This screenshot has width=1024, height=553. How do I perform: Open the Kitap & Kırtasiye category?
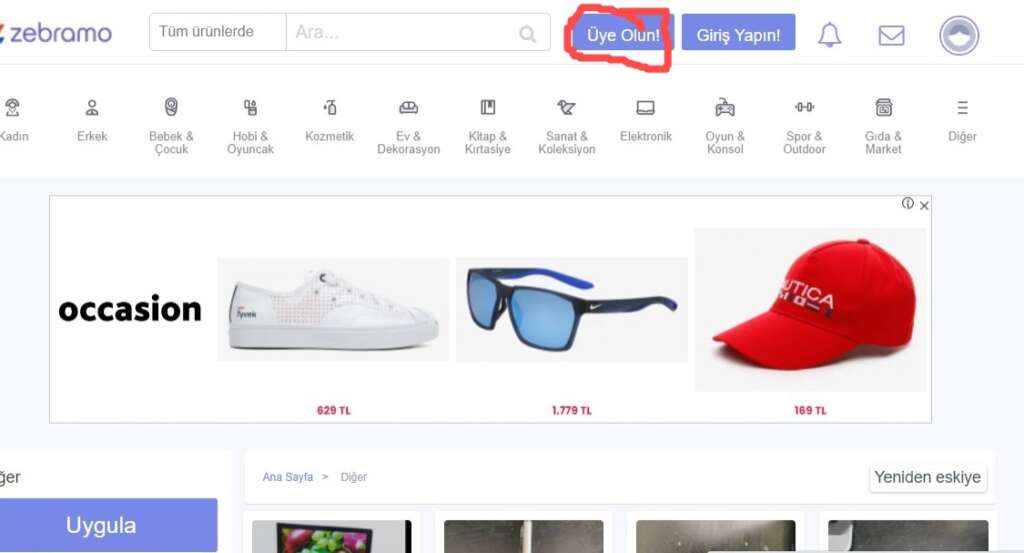pyautogui.click(x=487, y=125)
